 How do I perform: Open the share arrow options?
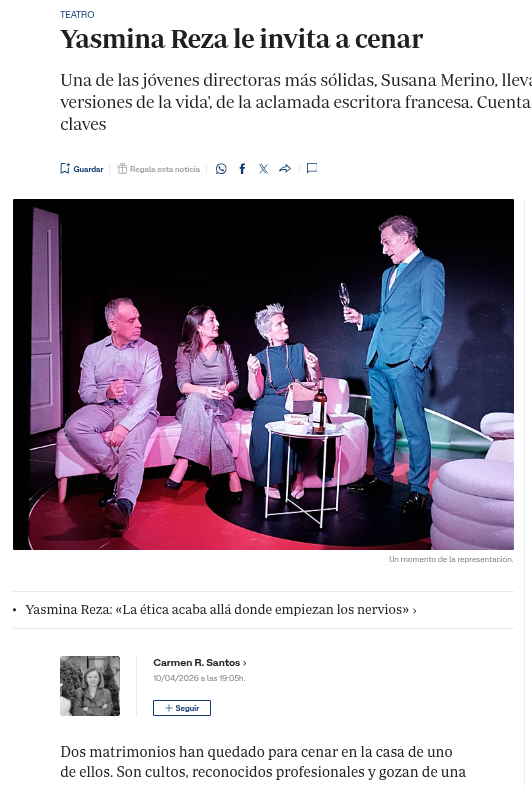pos(285,169)
